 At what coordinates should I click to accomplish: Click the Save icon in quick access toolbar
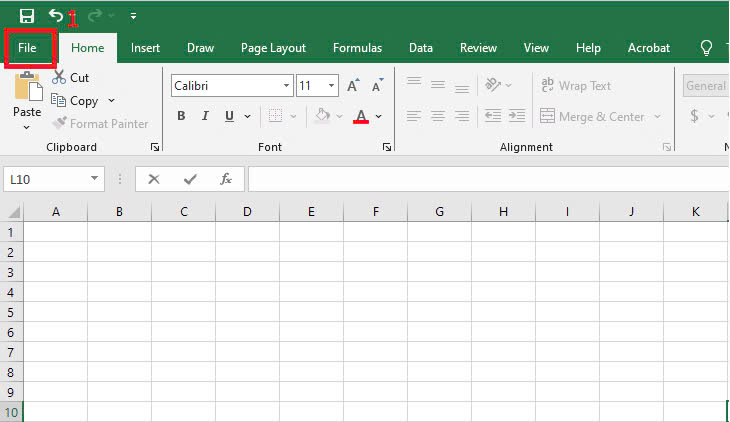(x=27, y=16)
